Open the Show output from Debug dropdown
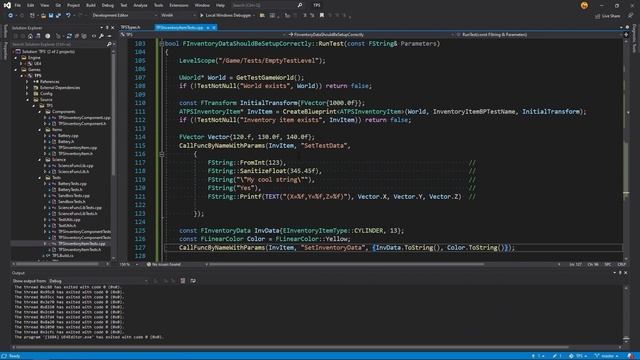640x360 pixels. (x=98, y=281)
